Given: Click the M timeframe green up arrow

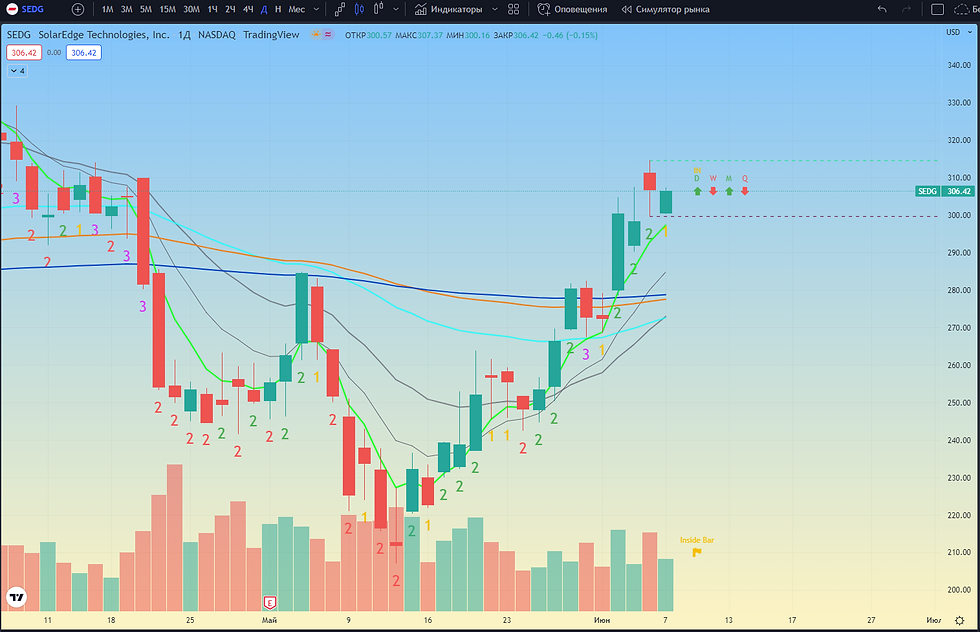Looking at the screenshot, I should 729,191.
